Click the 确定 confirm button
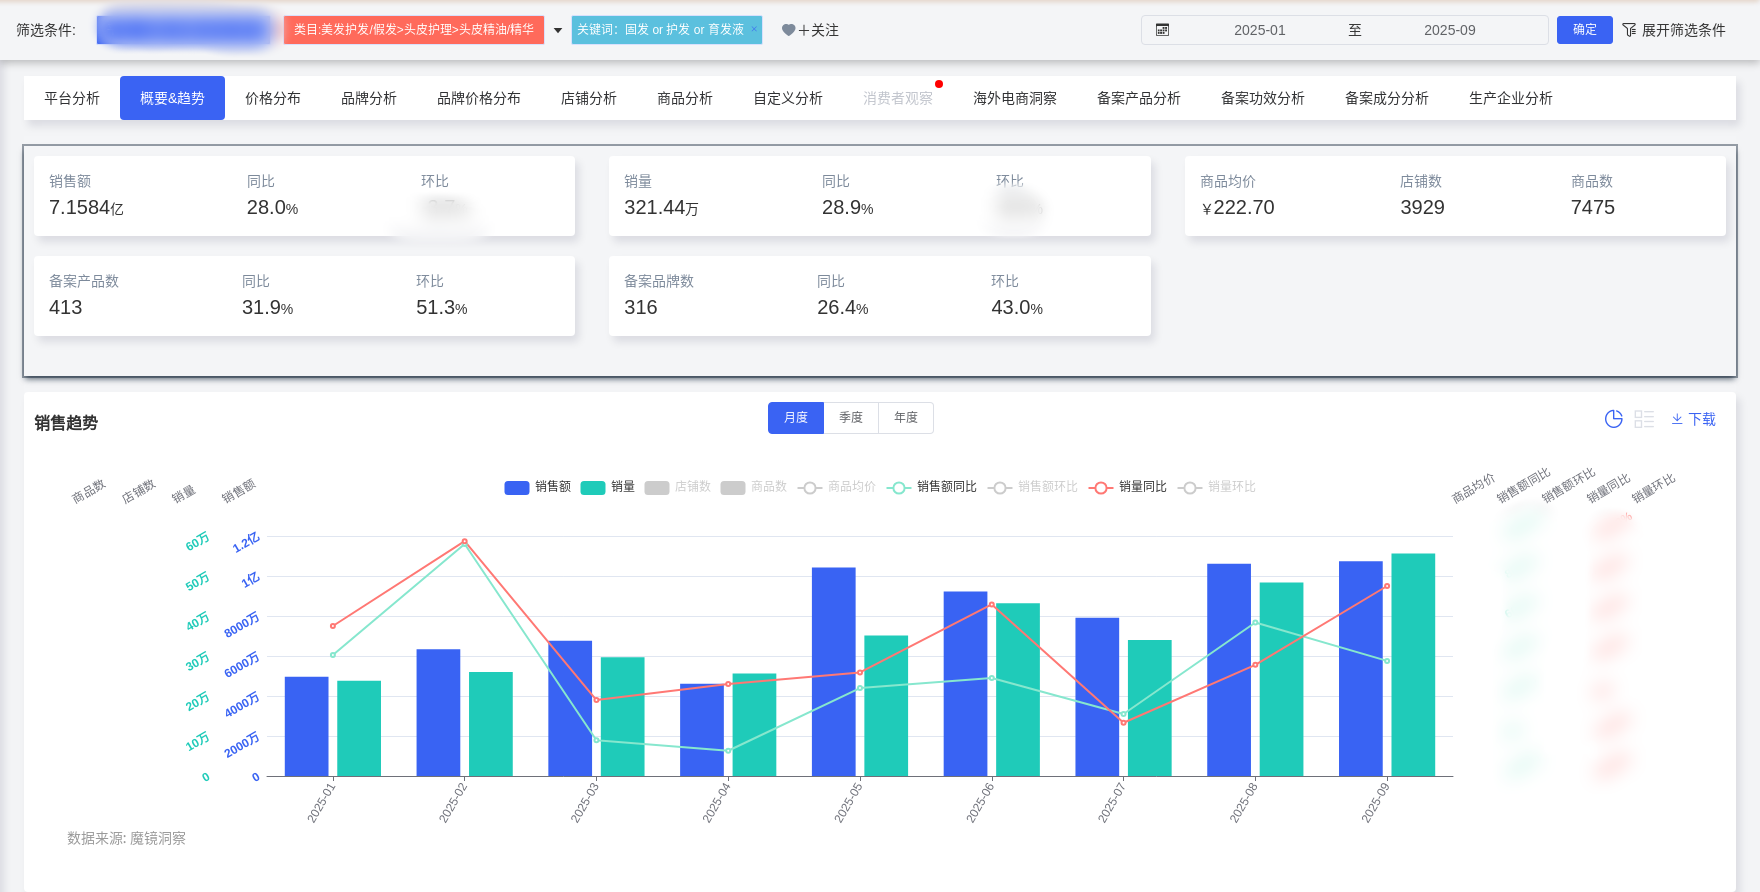The height and width of the screenshot is (892, 1760). coord(1584,30)
